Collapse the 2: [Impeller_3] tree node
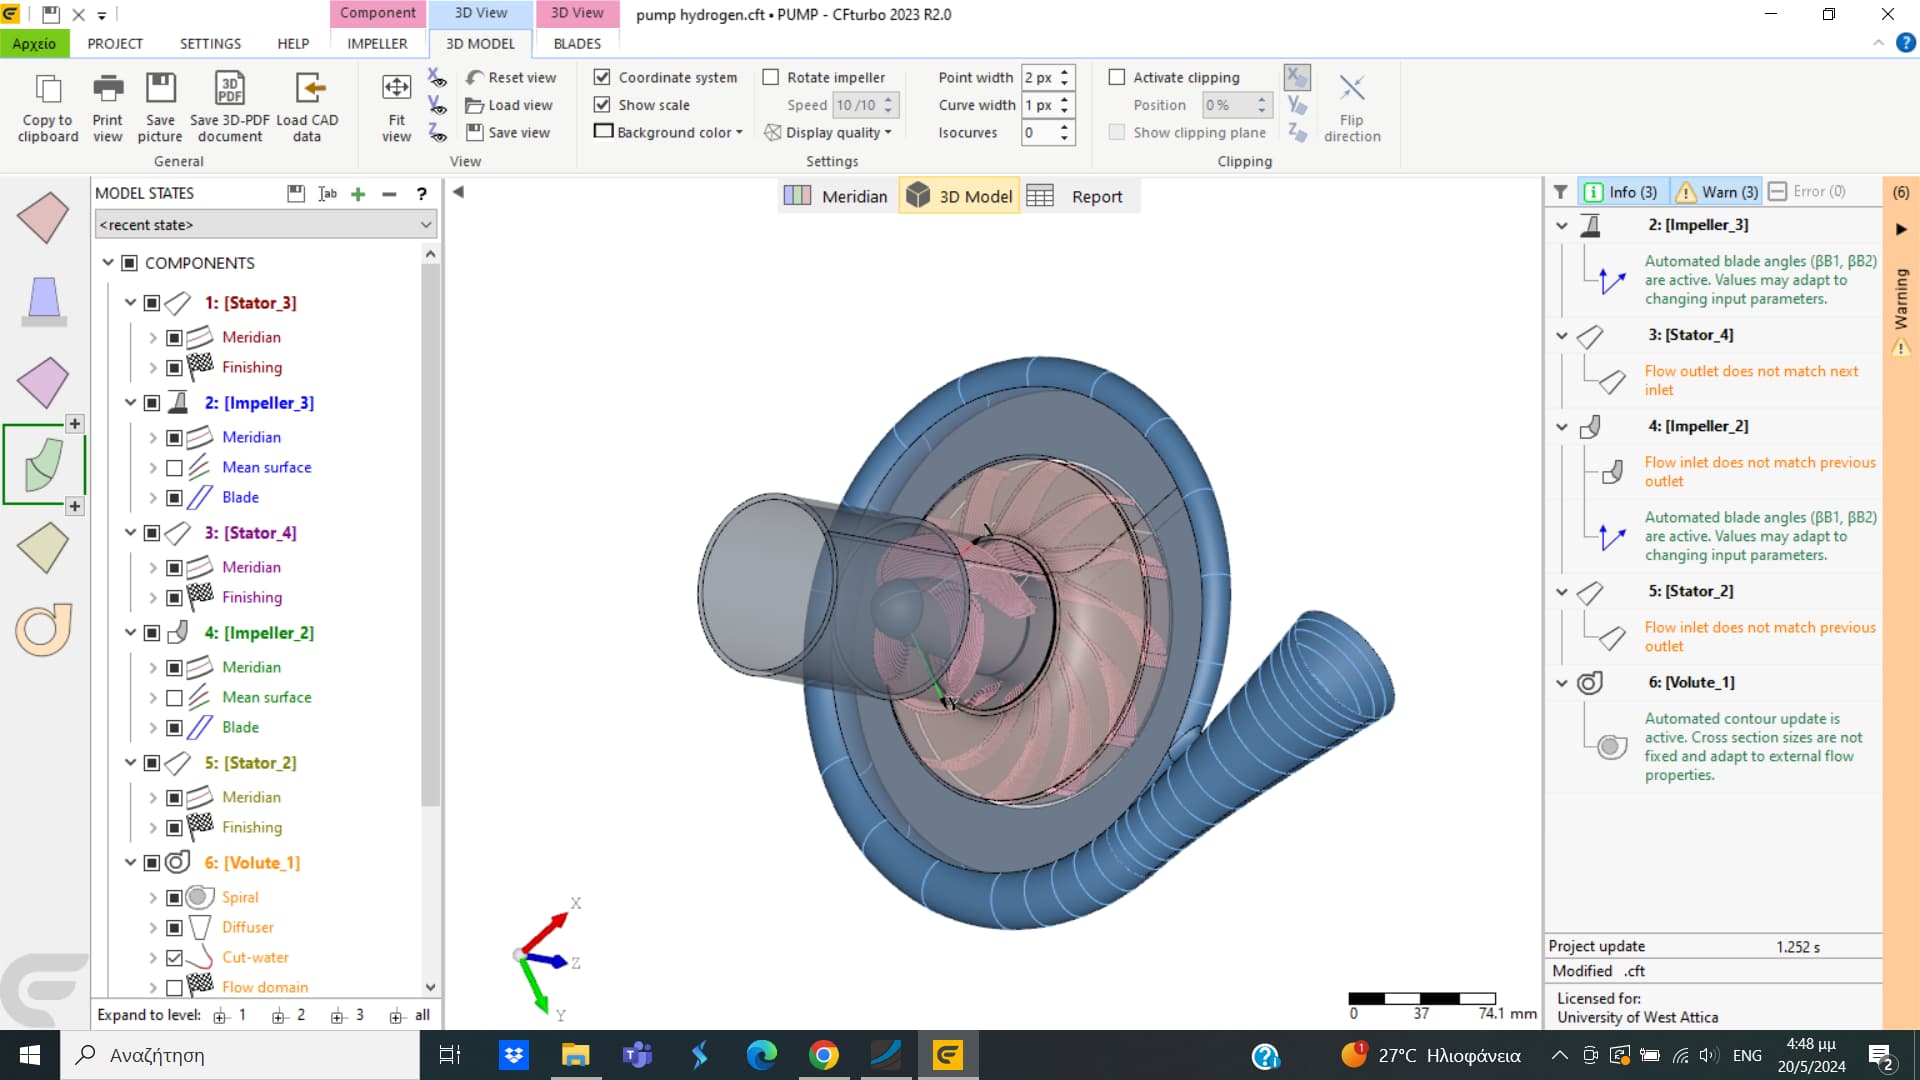Viewport: 1920px width, 1080px height. [130, 403]
